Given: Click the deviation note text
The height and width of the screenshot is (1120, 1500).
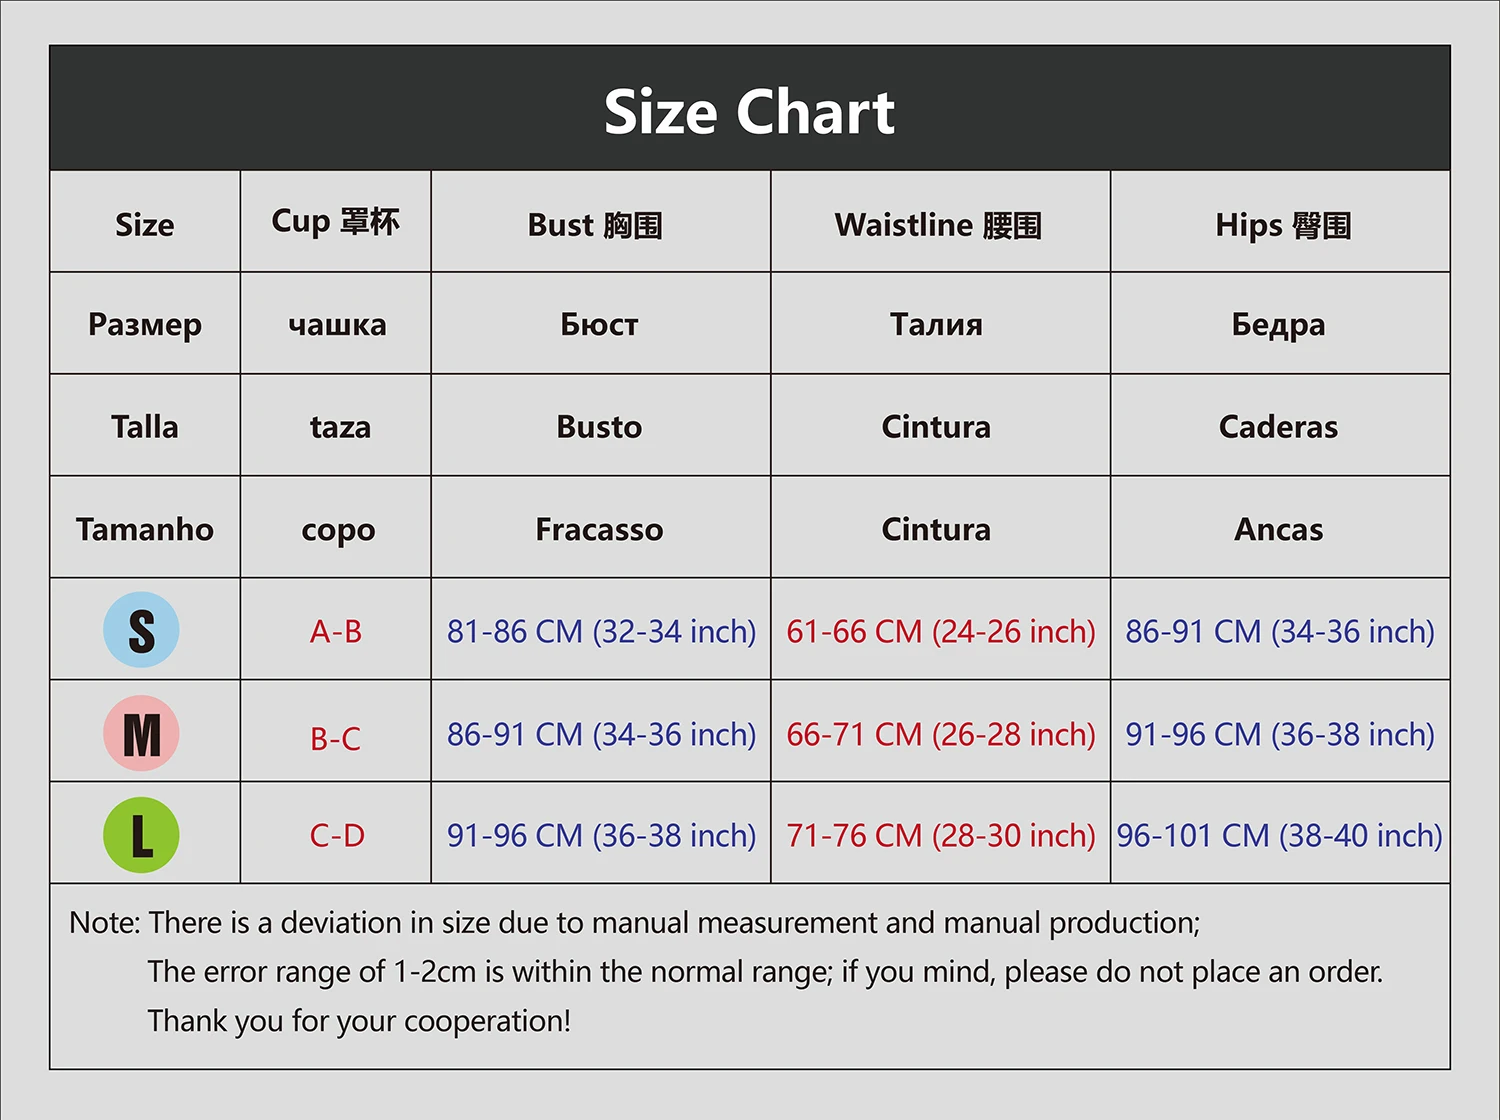Looking at the screenshot, I should [726, 971].
